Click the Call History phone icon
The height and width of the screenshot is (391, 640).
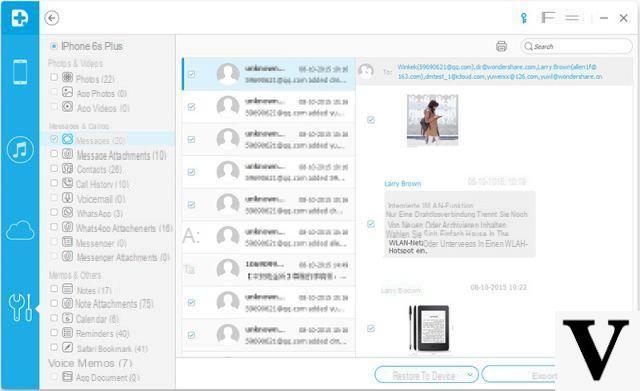(x=67, y=183)
